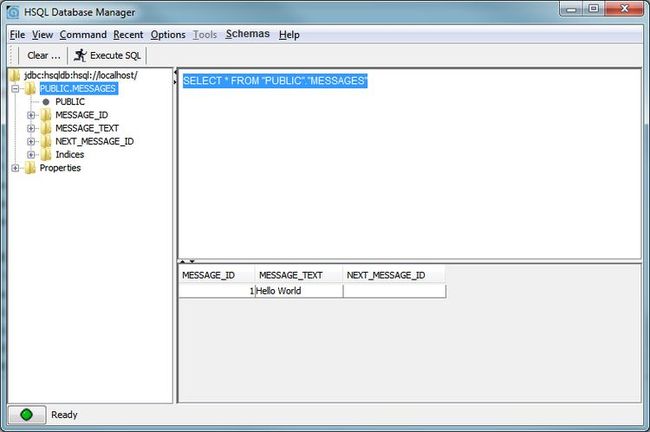Expand the MESSAGE_TEXT tree node
Viewport: 650px width, 432px height.
pyautogui.click(x=31, y=128)
